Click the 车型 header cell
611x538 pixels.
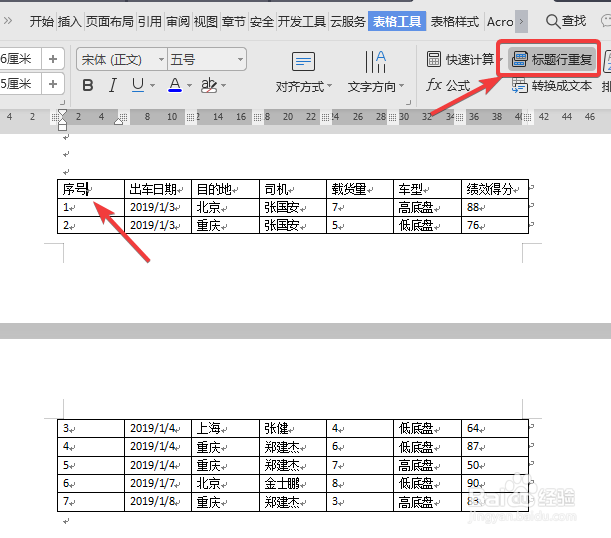[427, 189]
